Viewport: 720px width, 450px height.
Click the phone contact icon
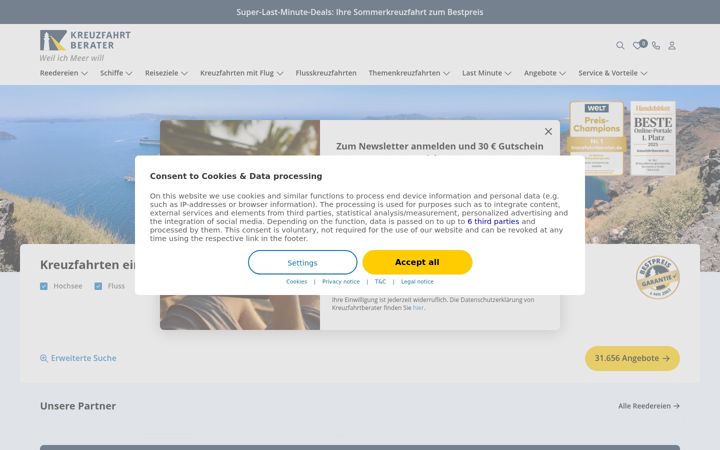coord(656,45)
